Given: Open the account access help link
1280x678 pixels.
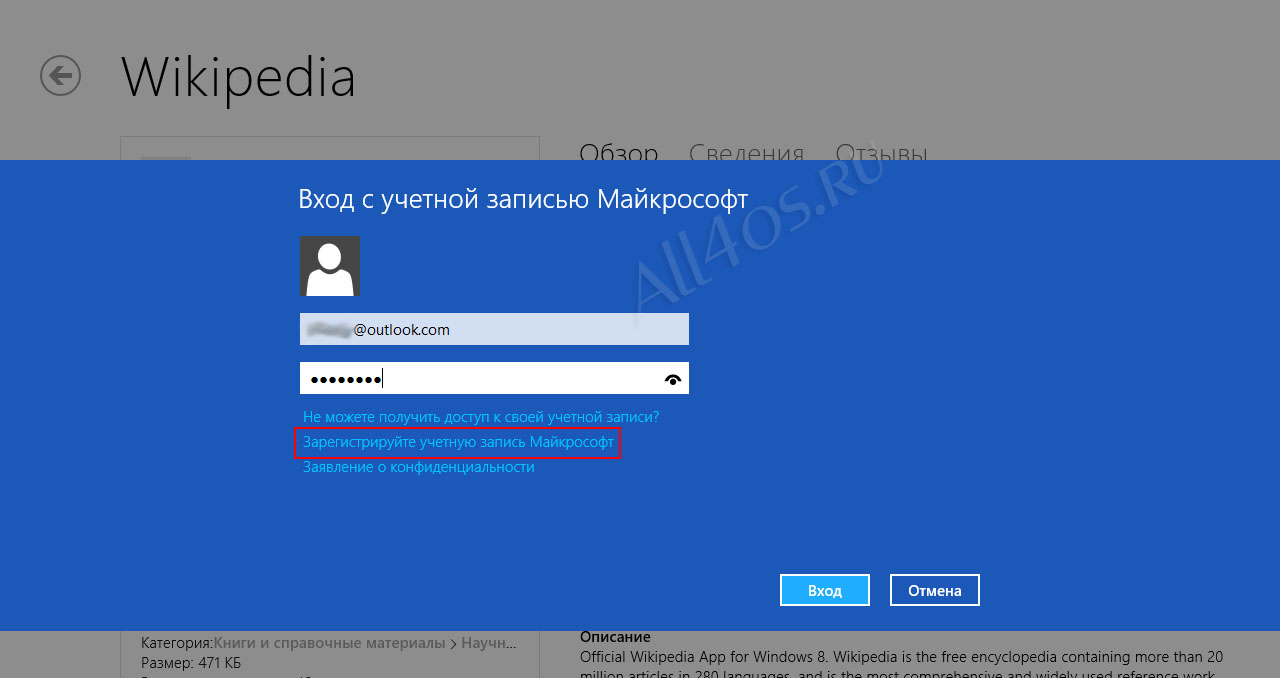Looking at the screenshot, I should (x=481, y=416).
